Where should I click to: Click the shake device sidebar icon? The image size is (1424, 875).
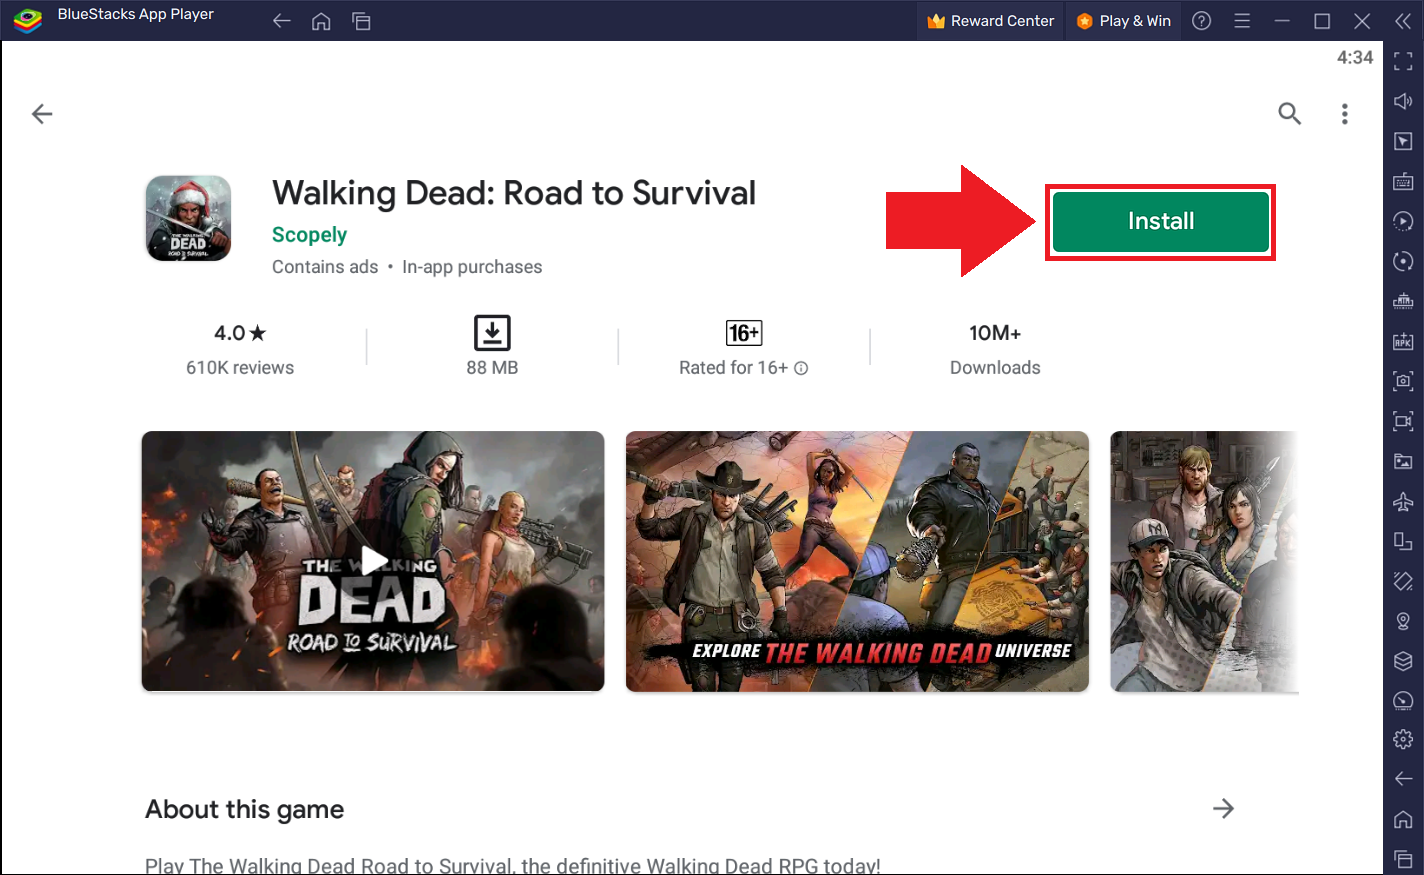click(x=1403, y=581)
